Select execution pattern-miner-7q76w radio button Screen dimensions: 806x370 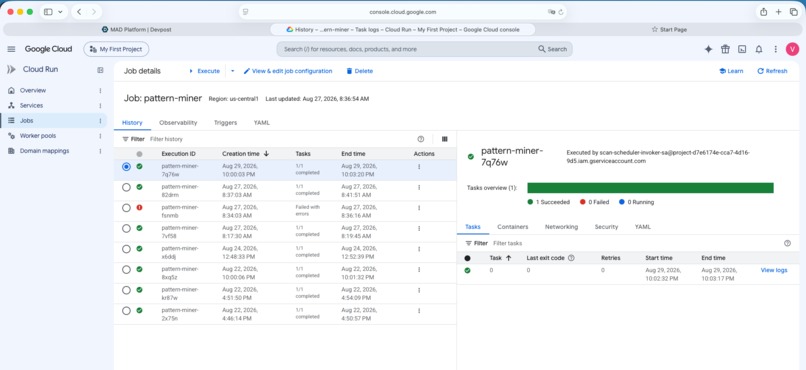(x=126, y=166)
